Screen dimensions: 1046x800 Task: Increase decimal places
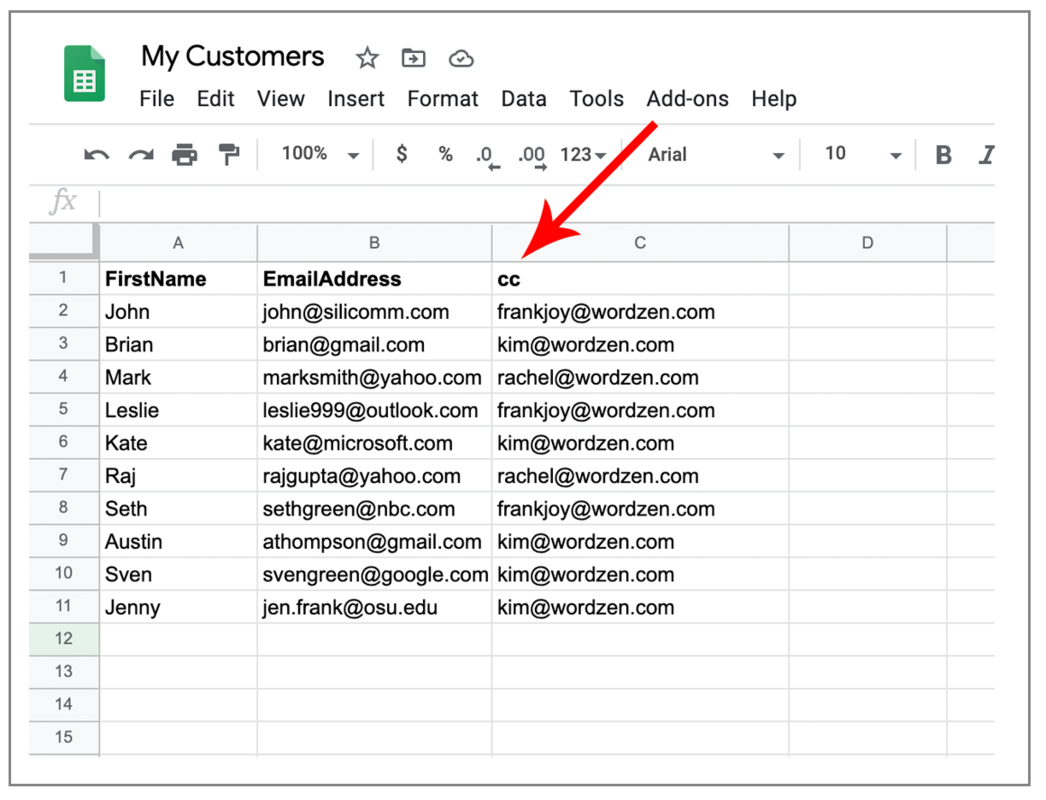[x=531, y=154]
